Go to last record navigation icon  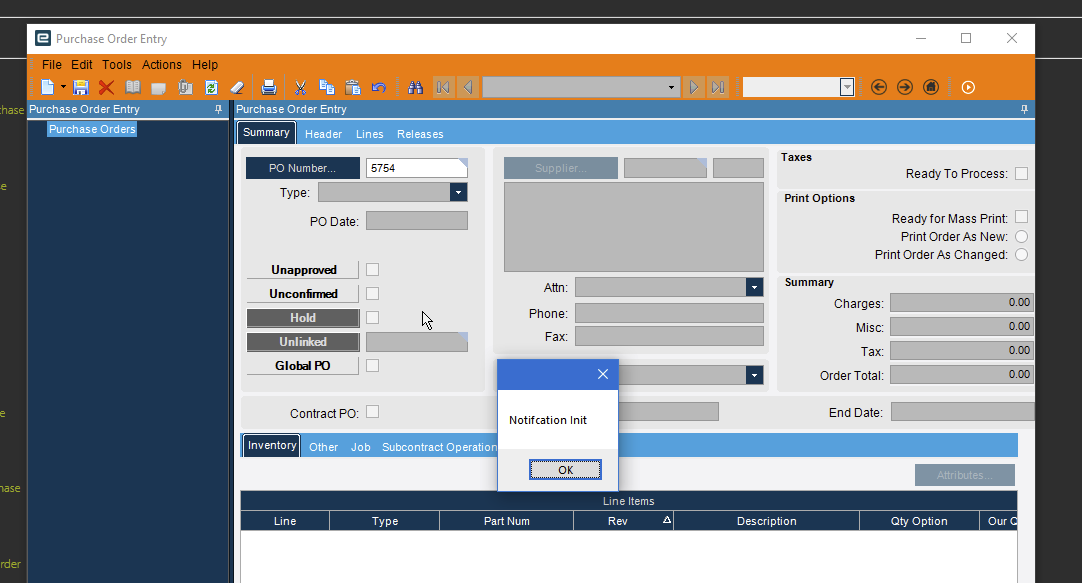click(718, 88)
